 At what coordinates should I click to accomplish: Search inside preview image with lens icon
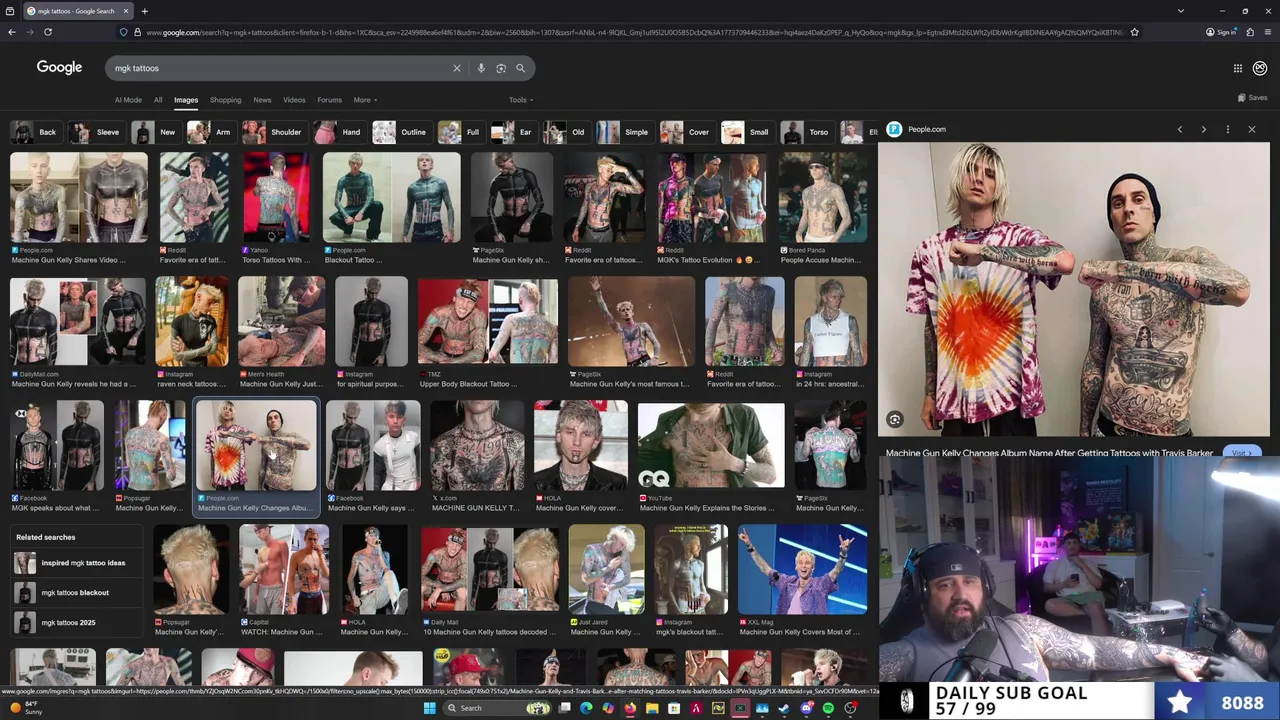895,420
